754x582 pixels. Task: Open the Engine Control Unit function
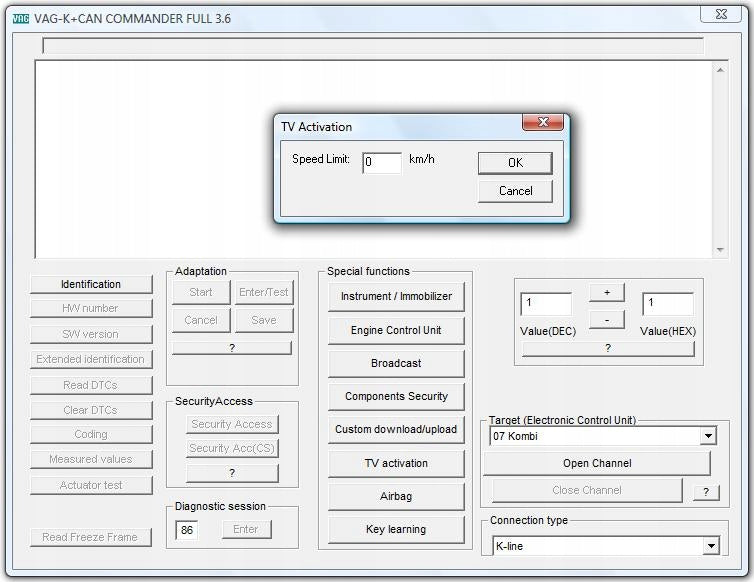click(x=396, y=330)
